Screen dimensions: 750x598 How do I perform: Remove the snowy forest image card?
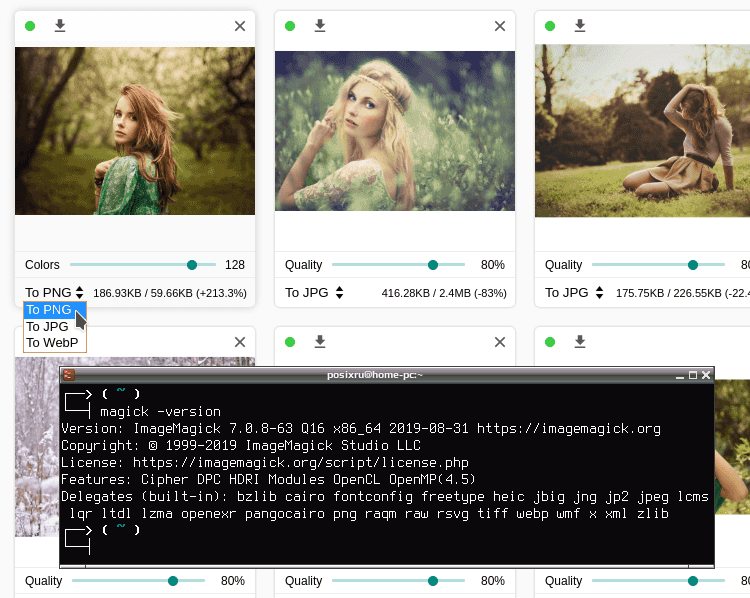[240, 342]
